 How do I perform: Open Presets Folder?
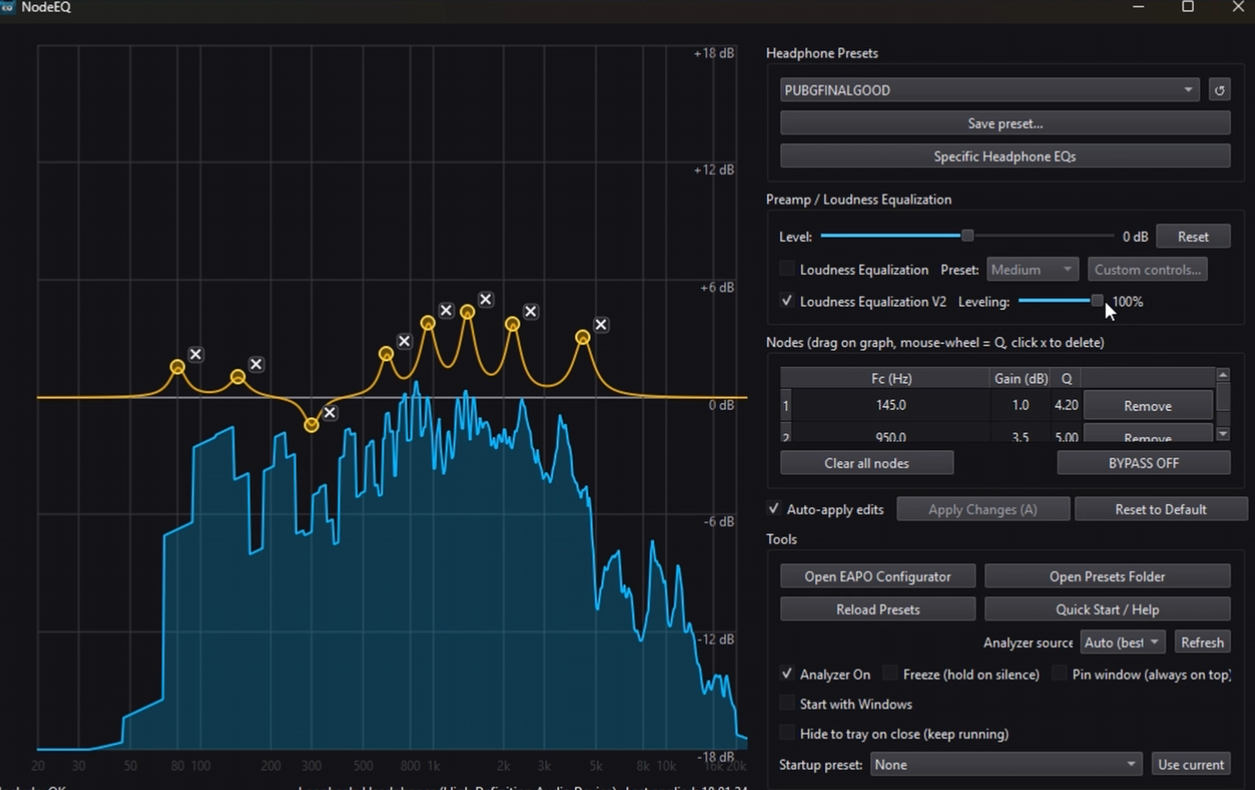tap(1107, 576)
